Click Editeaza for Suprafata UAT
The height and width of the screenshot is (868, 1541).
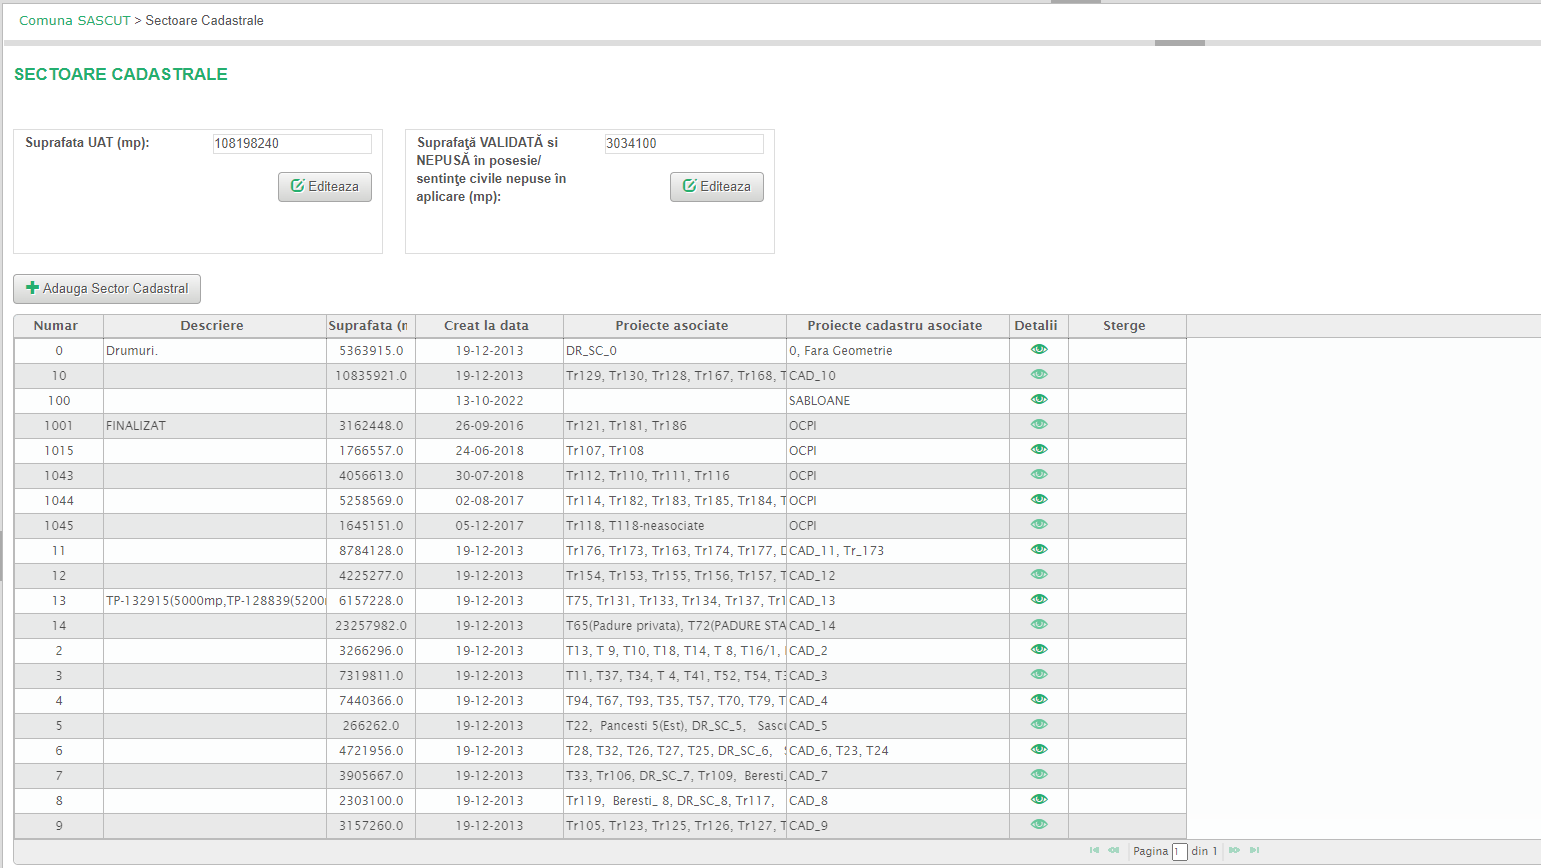[x=325, y=187]
